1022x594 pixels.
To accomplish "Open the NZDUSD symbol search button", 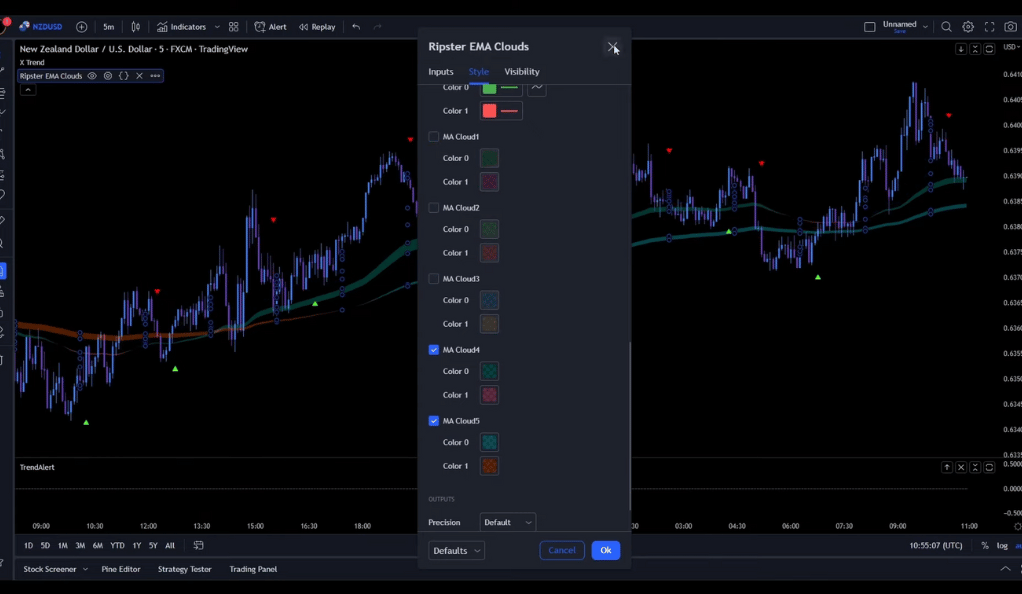I will (x=41, y=27).
